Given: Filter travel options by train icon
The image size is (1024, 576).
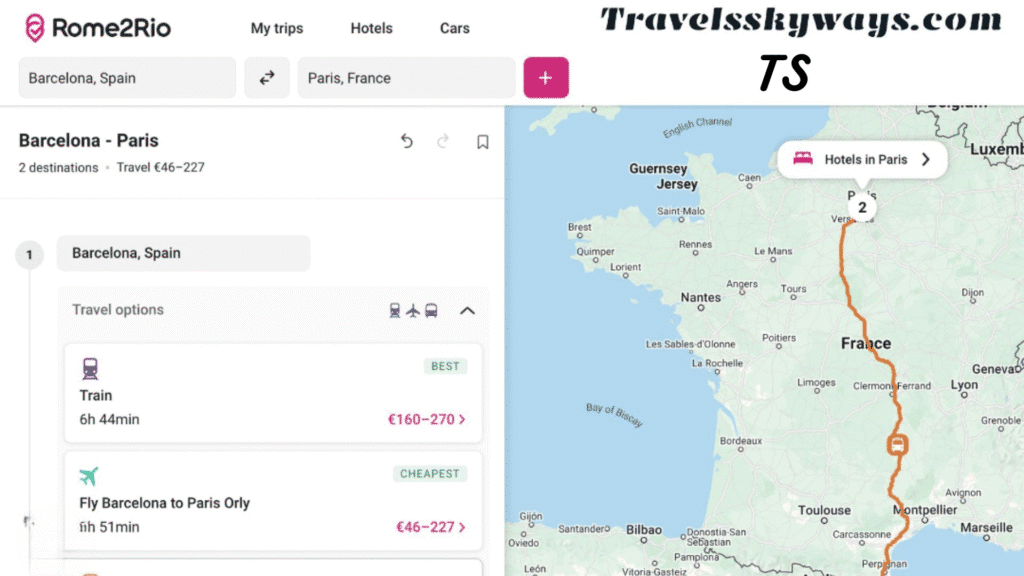Looking at the screenshot, I should 394,311.
